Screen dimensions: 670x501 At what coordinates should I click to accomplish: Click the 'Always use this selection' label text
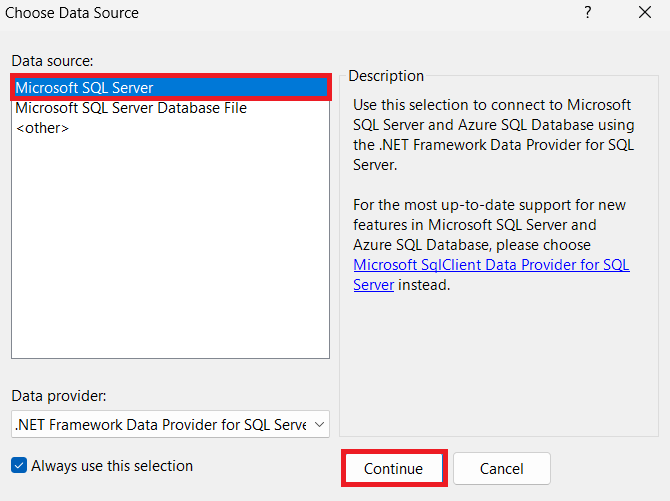[112, 466]
